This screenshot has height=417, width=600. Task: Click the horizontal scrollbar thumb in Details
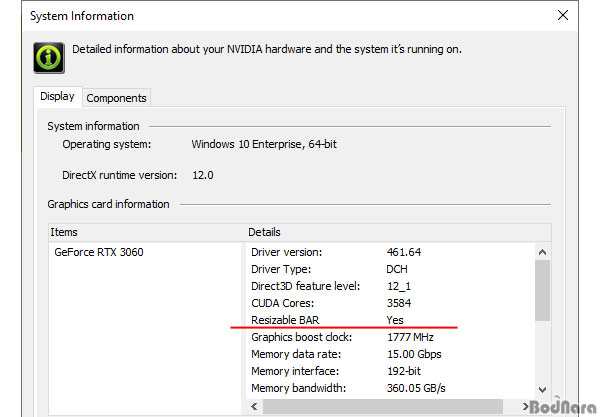tap(383, 406)
